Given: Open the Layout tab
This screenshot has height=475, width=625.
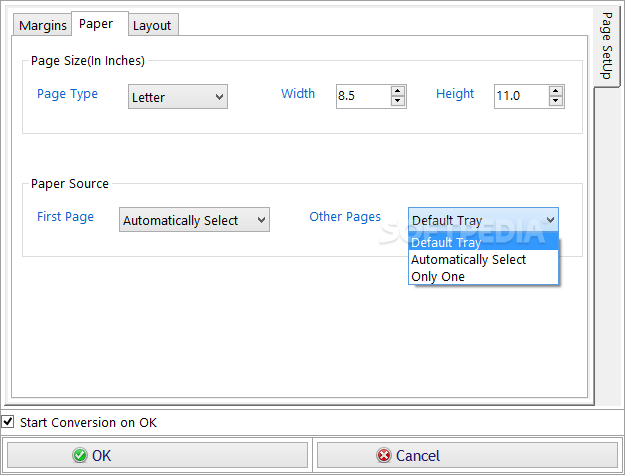Looking at the screenshot, I should point(153,25).
